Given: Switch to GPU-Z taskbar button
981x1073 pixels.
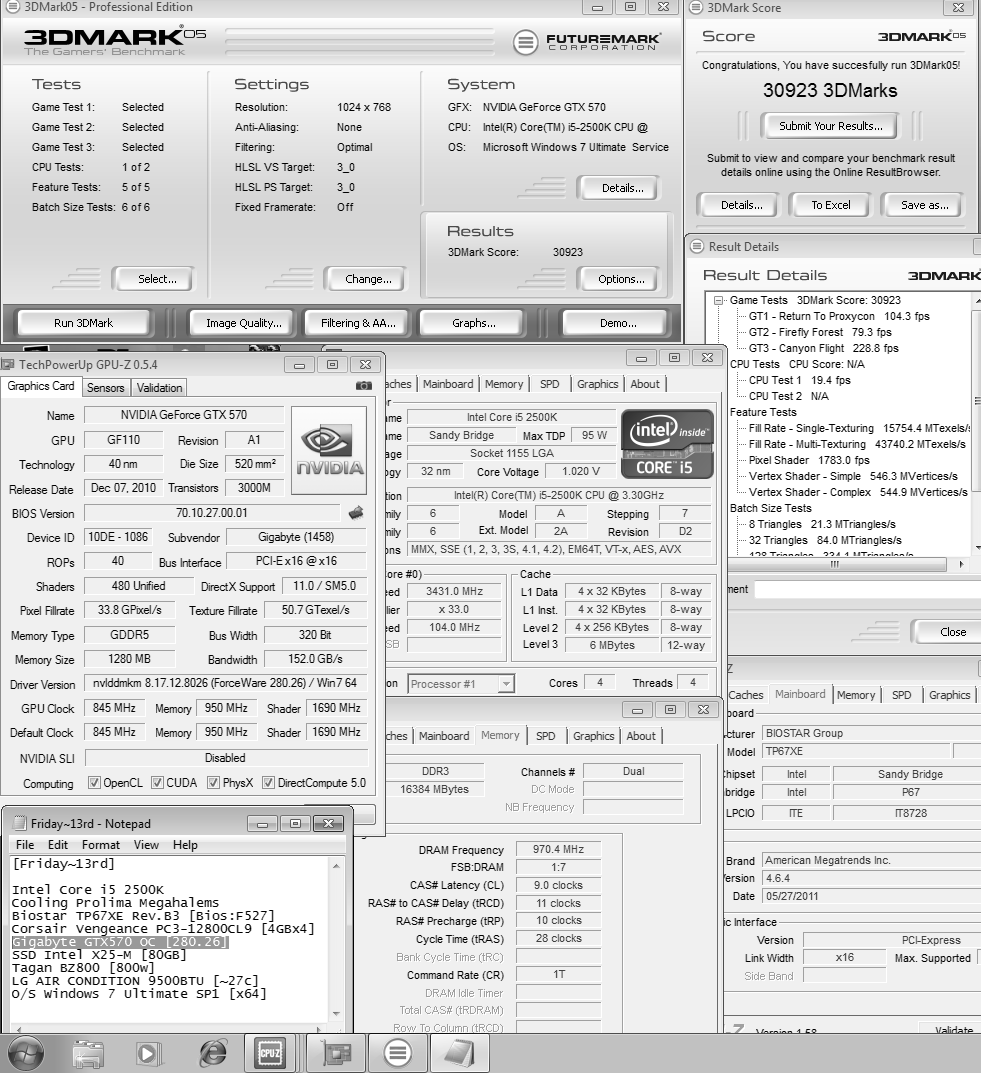Looking at the screenshot, I should pyautogui.click(x=337, y=1053).
